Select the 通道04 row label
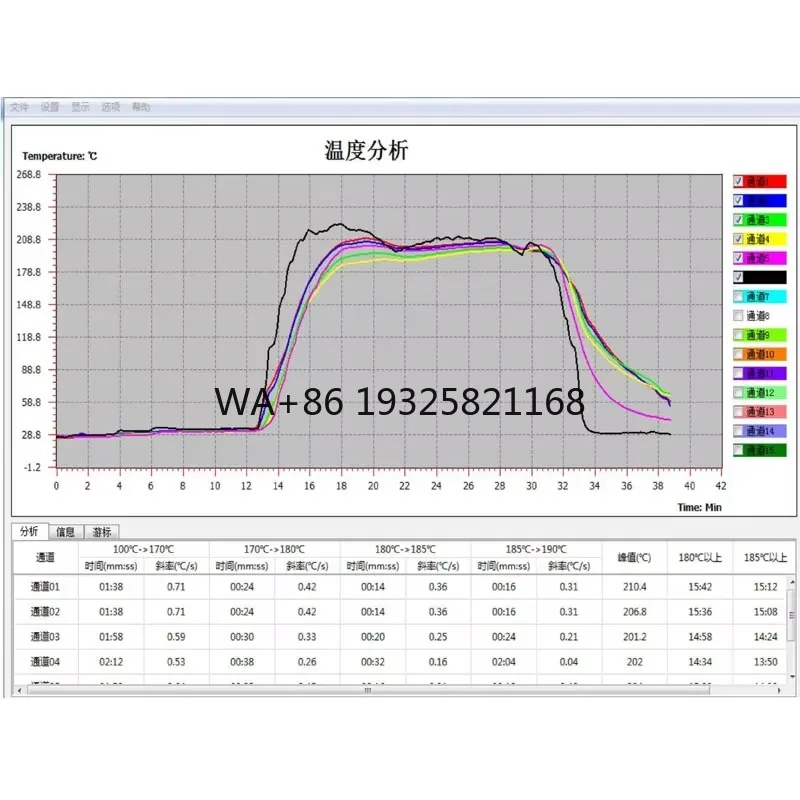The width and height of the screenshot is (800, 800). [x=45, y=662]
